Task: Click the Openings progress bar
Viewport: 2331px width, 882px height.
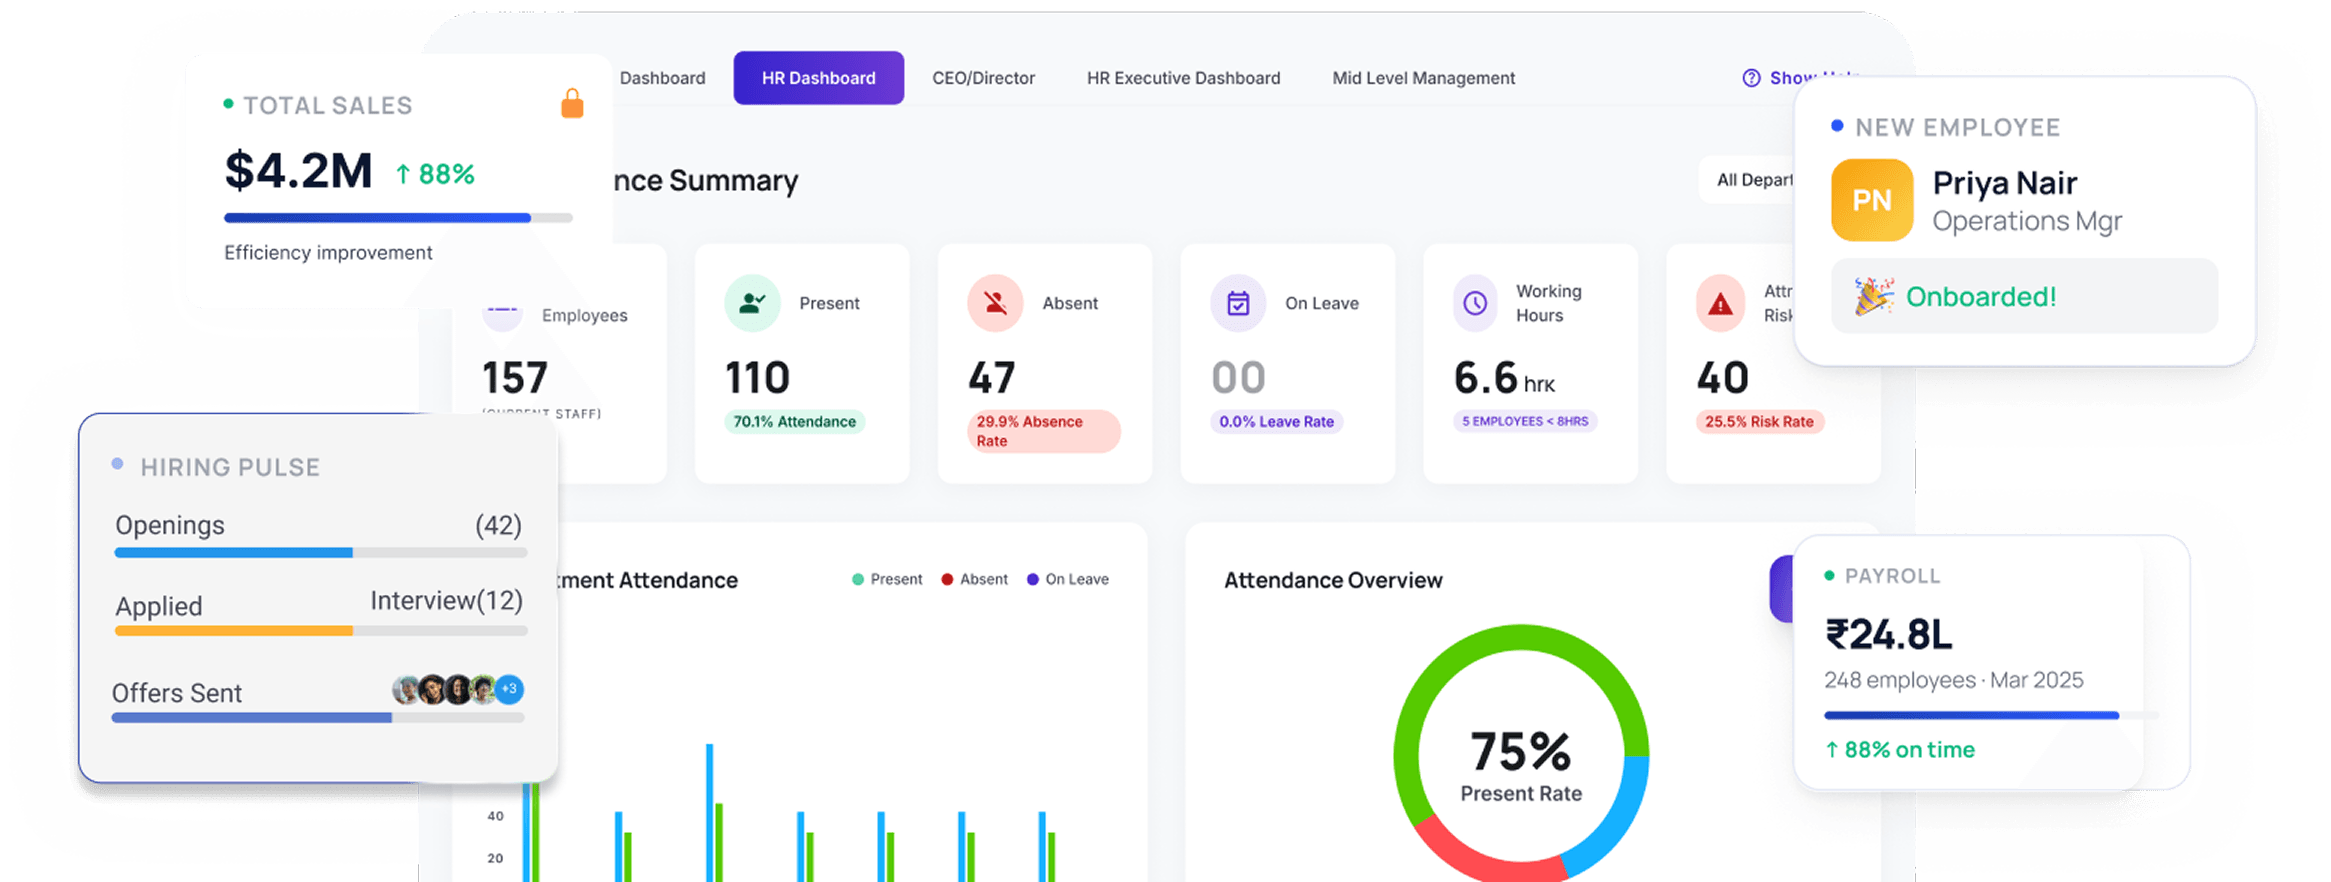Action: (x=320, y=553)
